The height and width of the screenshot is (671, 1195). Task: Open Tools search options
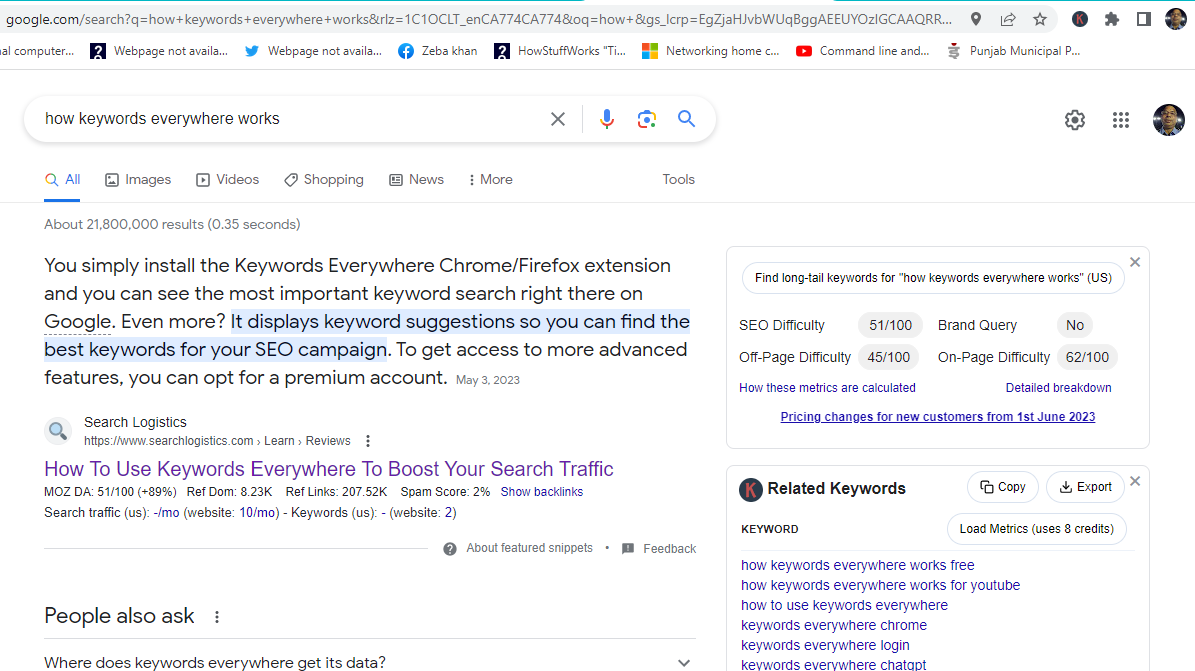click(678, 180)
